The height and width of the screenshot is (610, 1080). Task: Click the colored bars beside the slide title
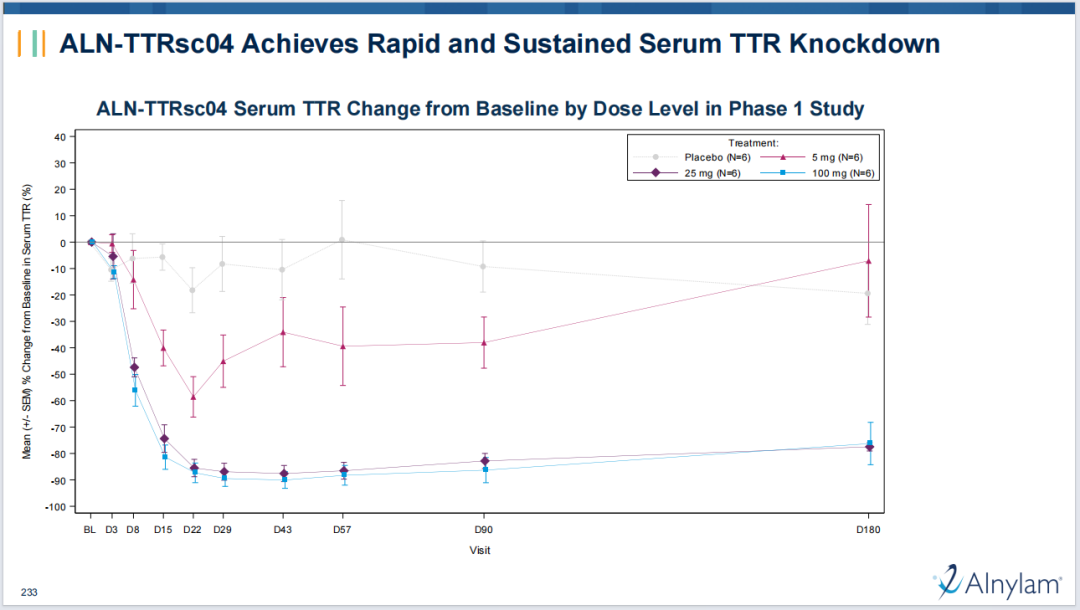point(37,44)
